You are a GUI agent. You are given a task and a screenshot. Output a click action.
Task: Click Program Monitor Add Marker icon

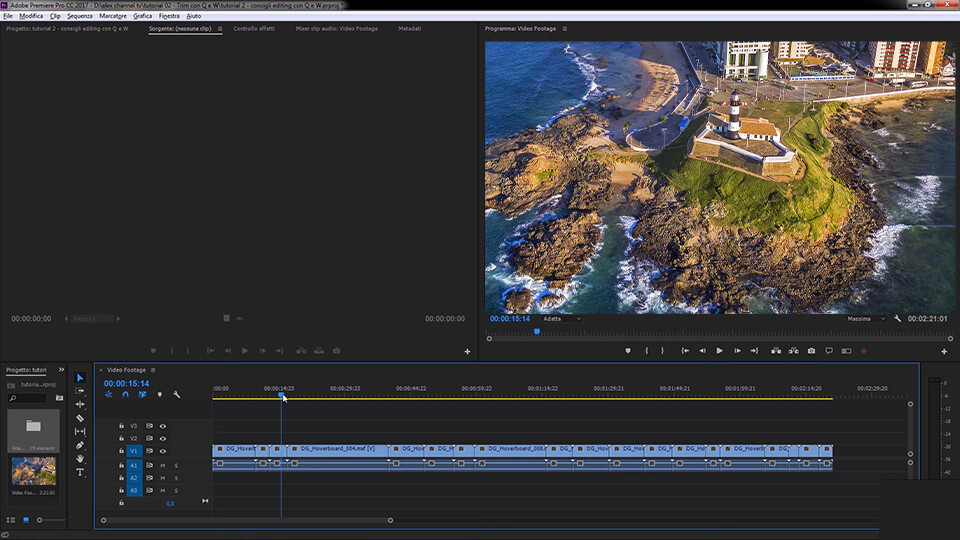[x=628, y=351]
